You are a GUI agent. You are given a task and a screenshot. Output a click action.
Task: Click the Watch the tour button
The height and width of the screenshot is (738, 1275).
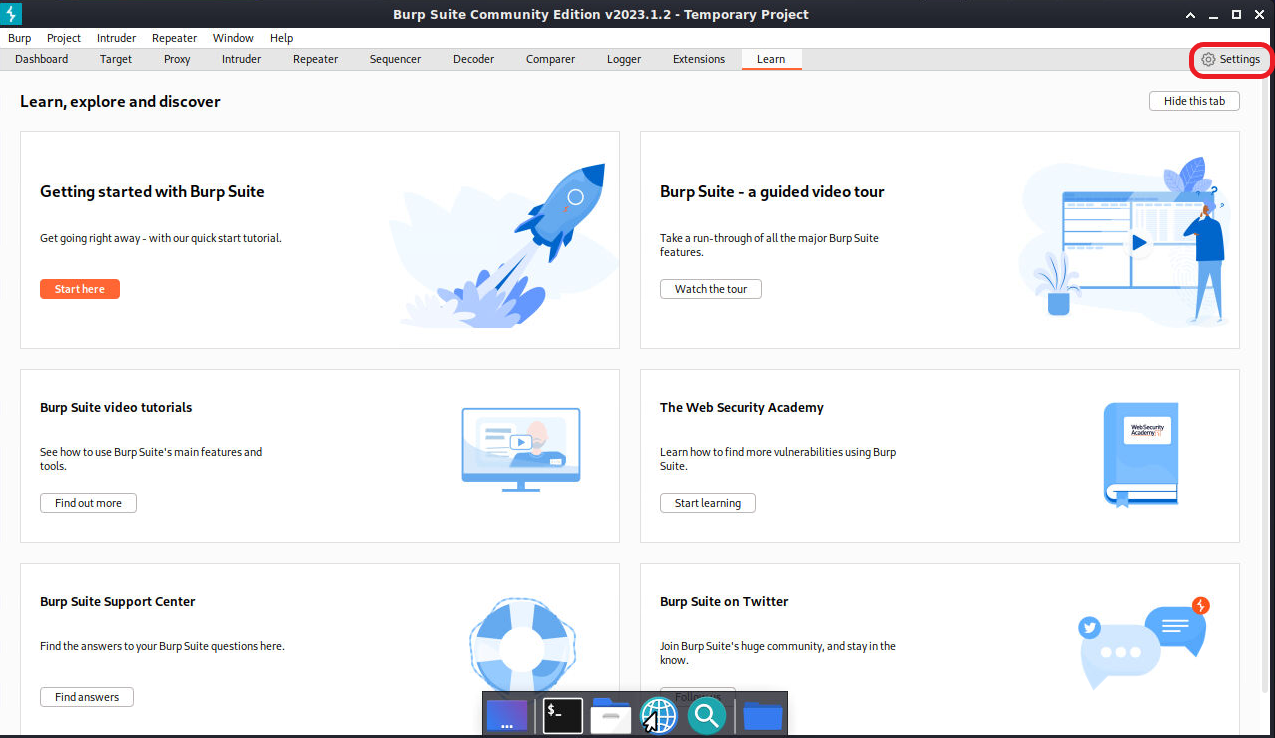coord(711,289)
